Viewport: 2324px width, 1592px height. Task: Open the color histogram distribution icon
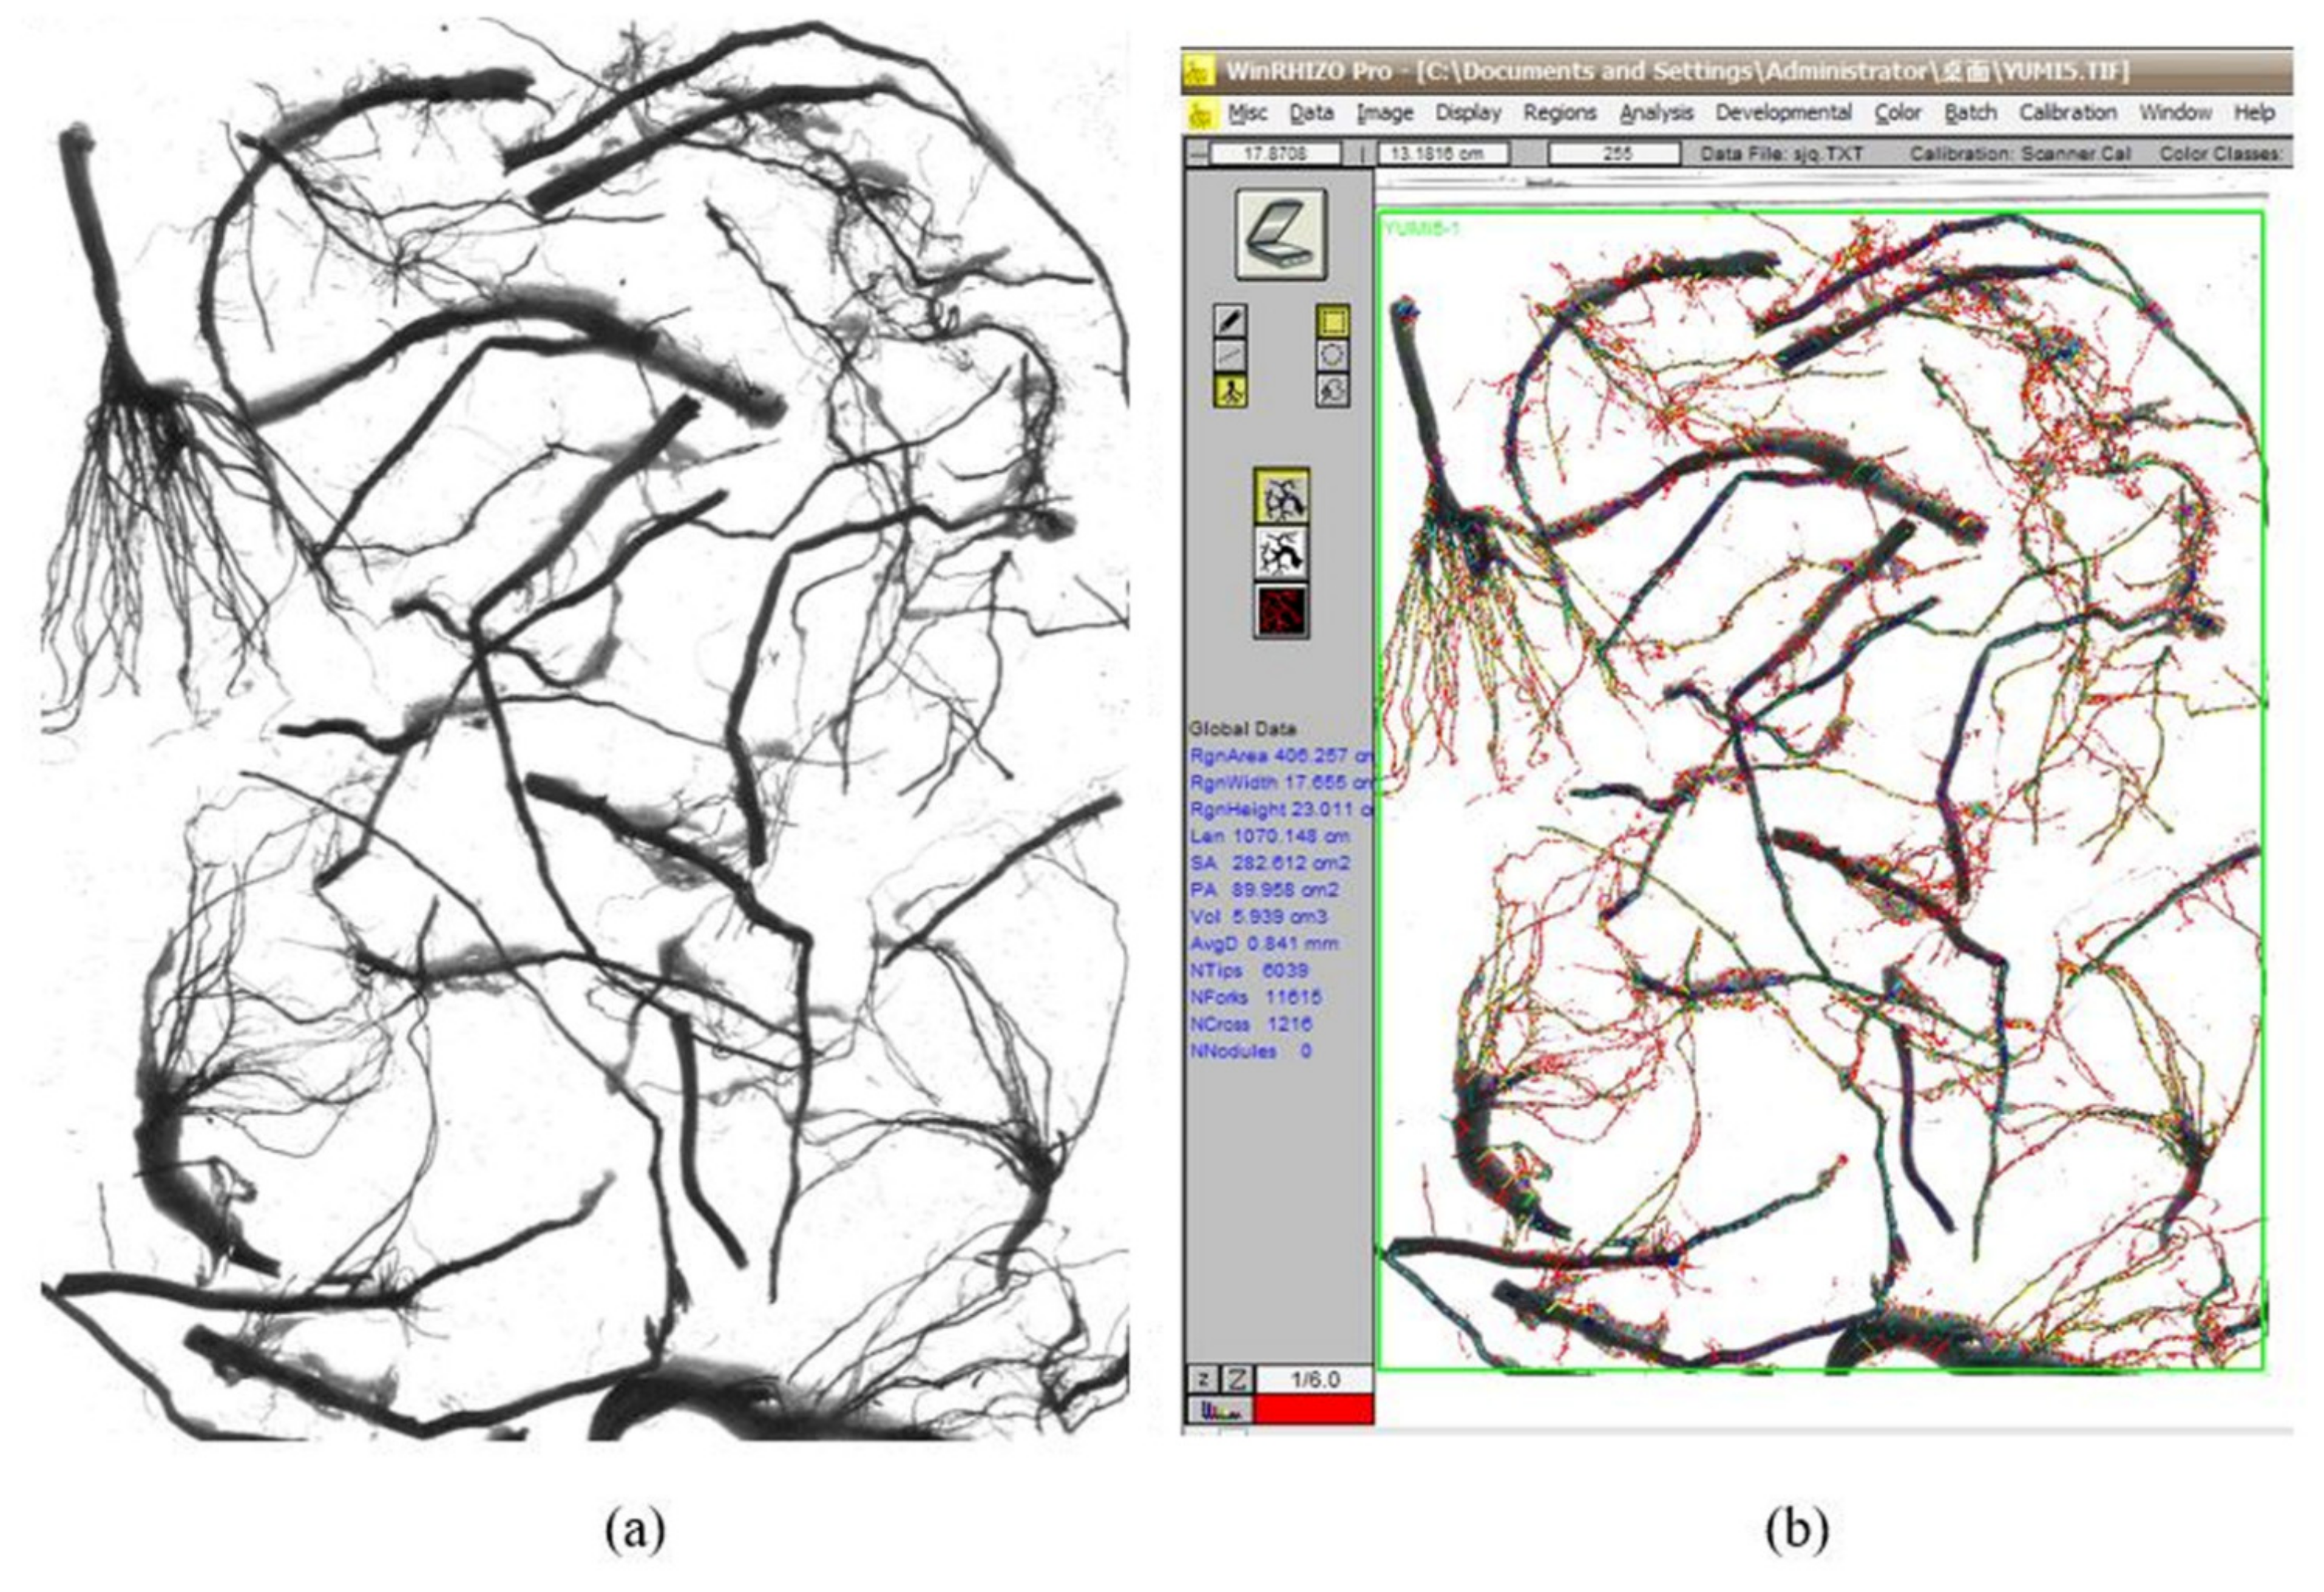pyautogui.click(x=1220, y=1411)
